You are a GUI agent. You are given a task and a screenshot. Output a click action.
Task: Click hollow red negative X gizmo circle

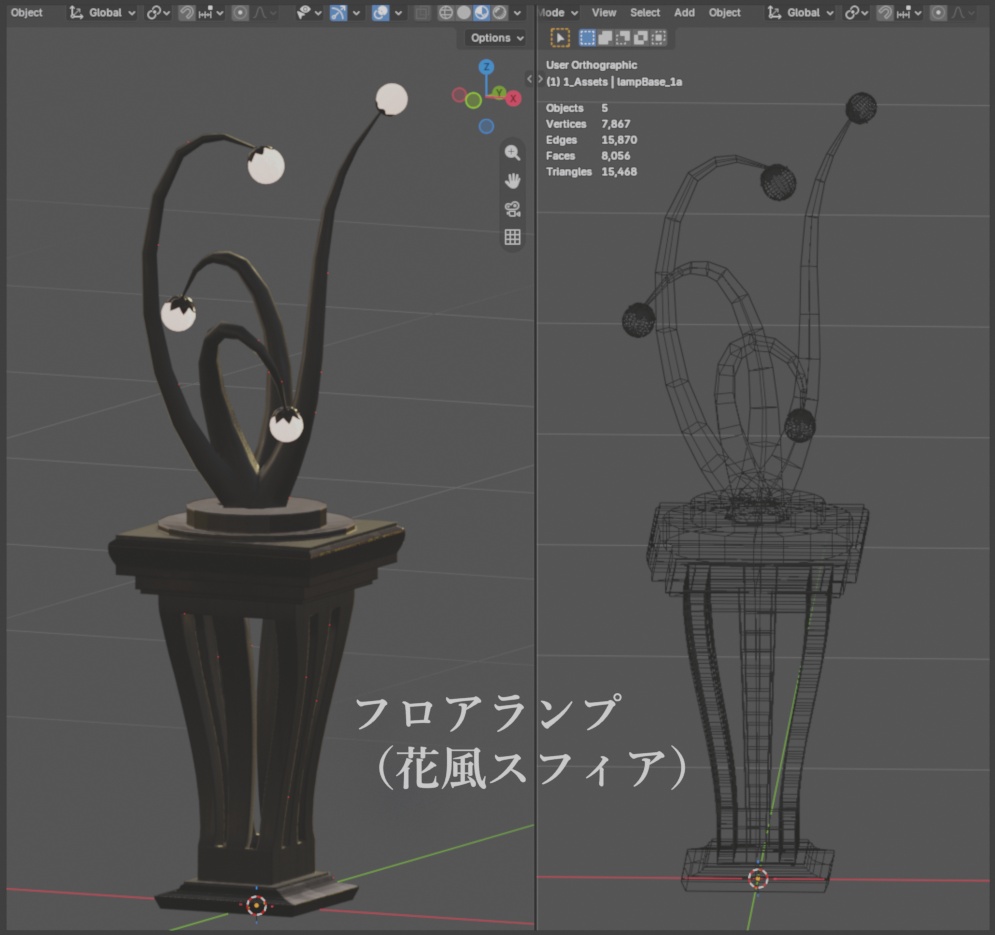pyautogui.click(x=459, y=95)
